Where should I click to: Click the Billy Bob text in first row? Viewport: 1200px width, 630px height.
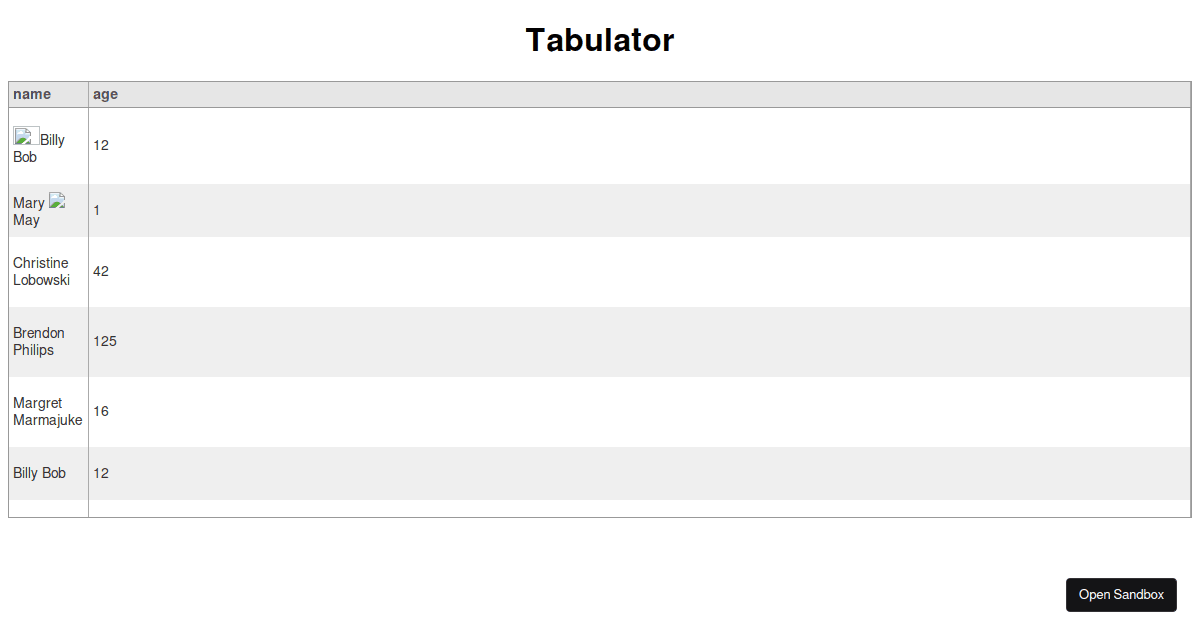[x=39, y=149]
